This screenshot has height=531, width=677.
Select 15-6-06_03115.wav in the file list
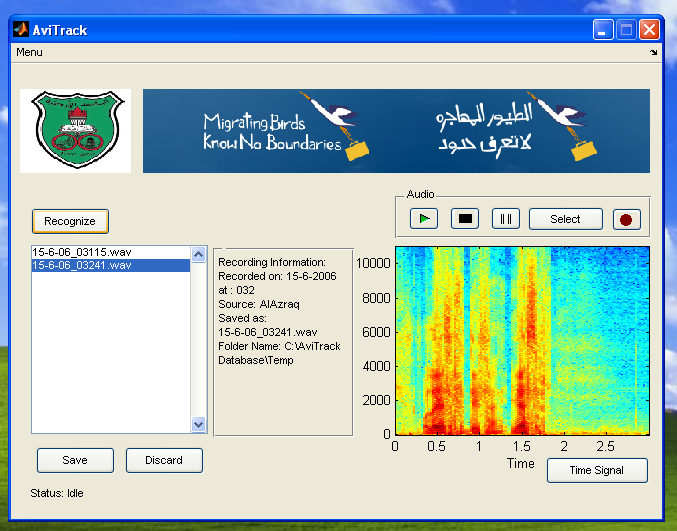111,252
